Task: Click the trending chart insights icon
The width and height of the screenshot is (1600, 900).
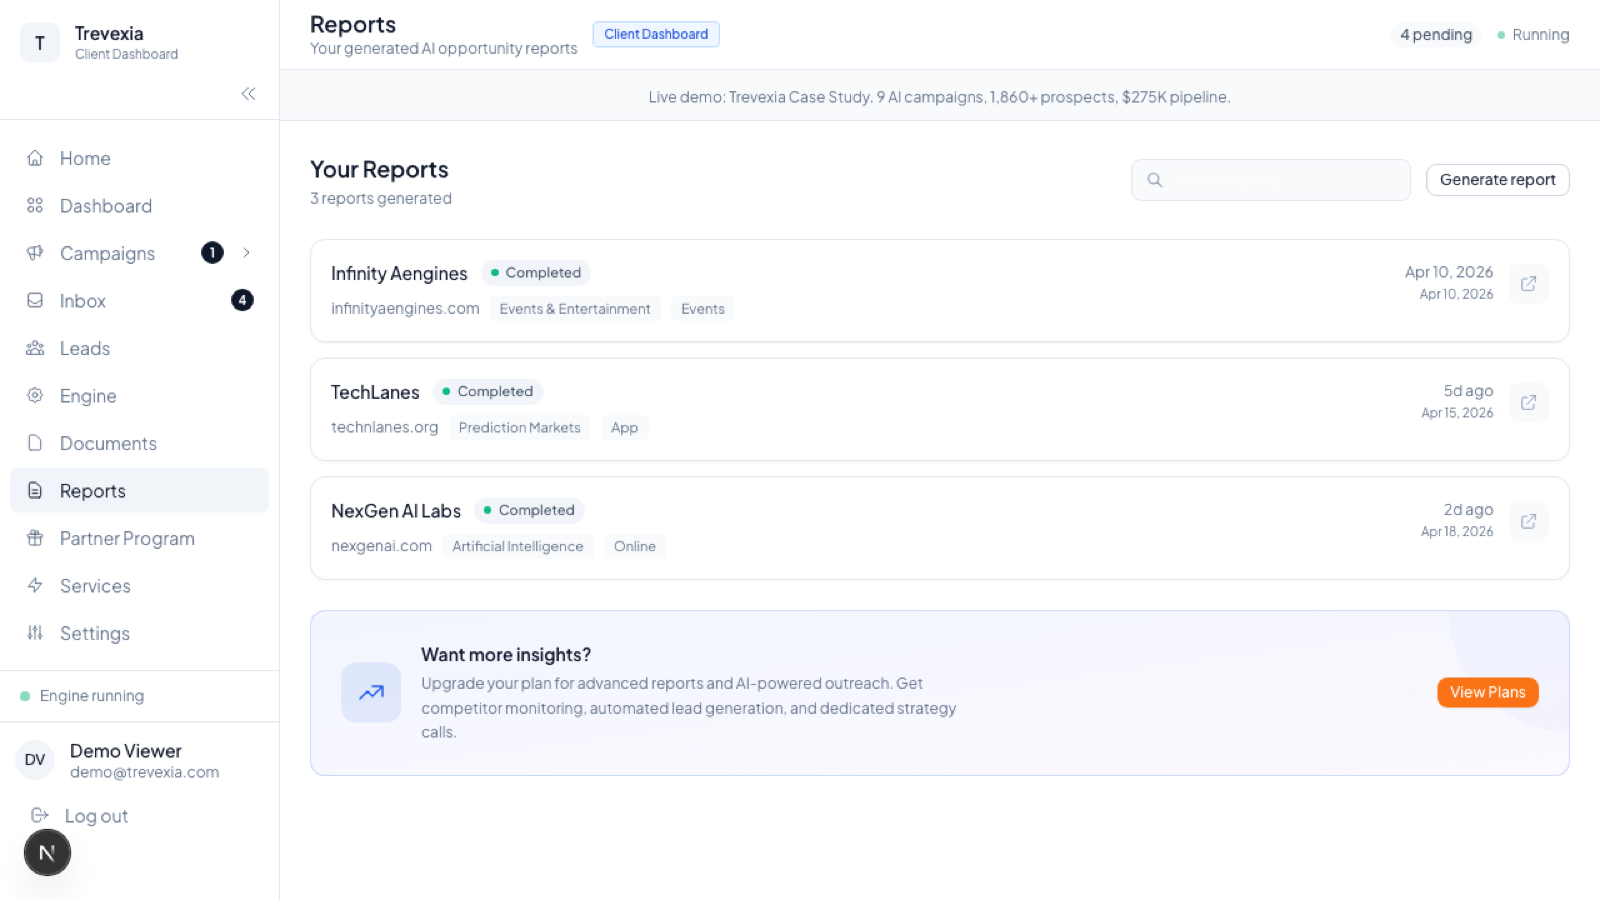Action: [371, 692]
